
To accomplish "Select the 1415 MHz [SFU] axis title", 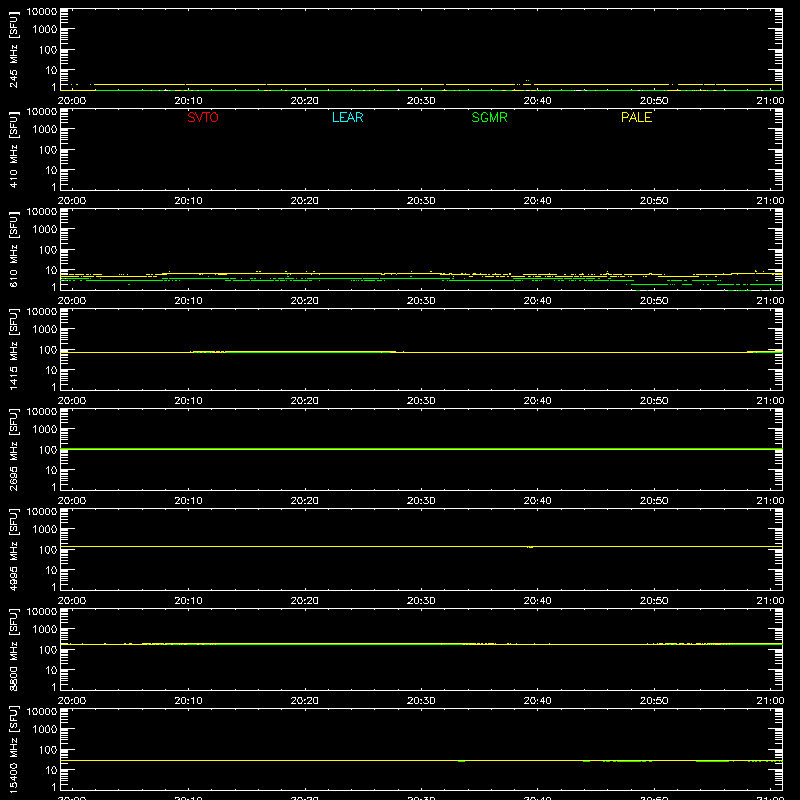I will coord(13,349).
